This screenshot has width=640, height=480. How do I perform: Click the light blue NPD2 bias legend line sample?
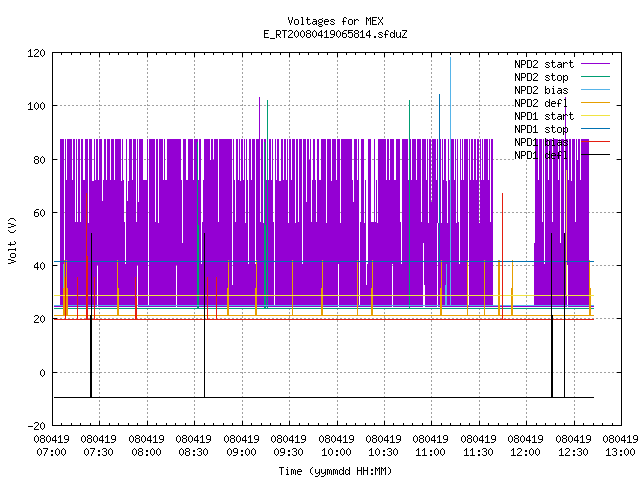coord(595,89)
